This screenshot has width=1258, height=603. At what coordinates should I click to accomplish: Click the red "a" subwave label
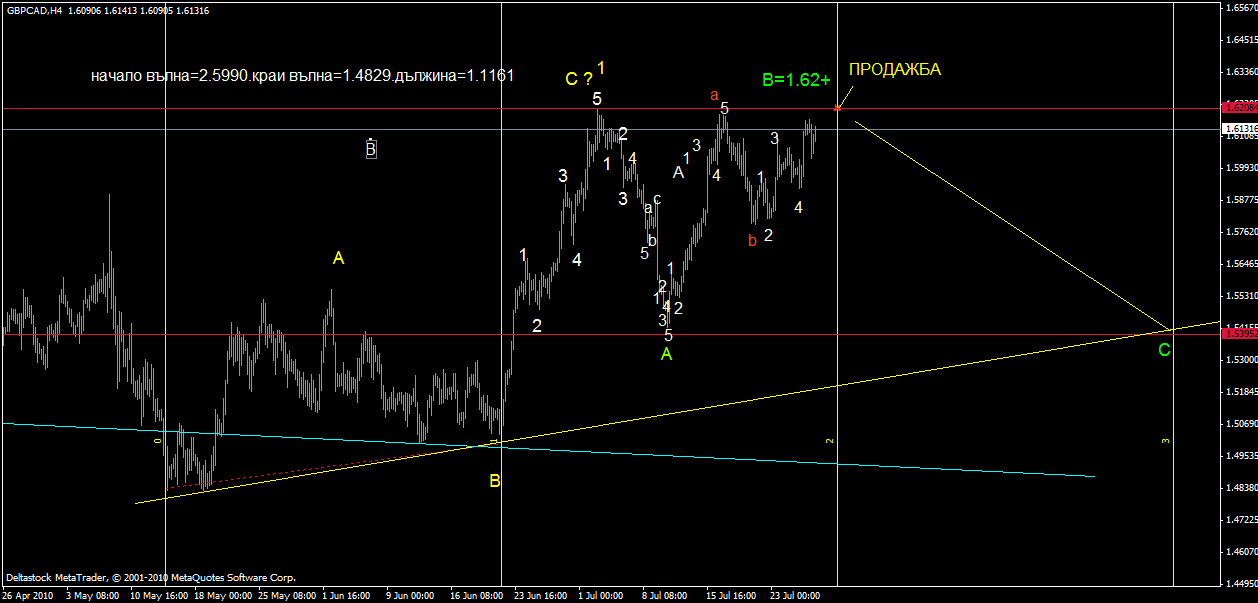point(714,95)
